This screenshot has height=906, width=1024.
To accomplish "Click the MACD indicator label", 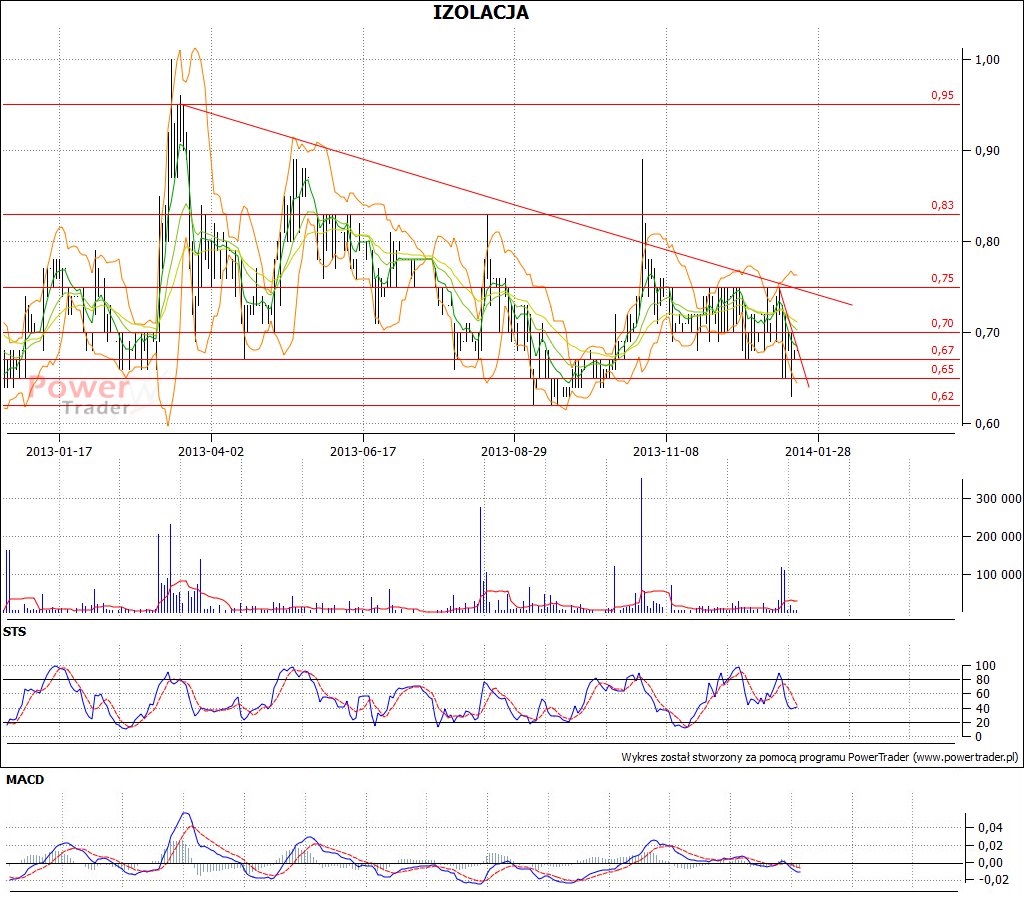I will pos(25,780).
